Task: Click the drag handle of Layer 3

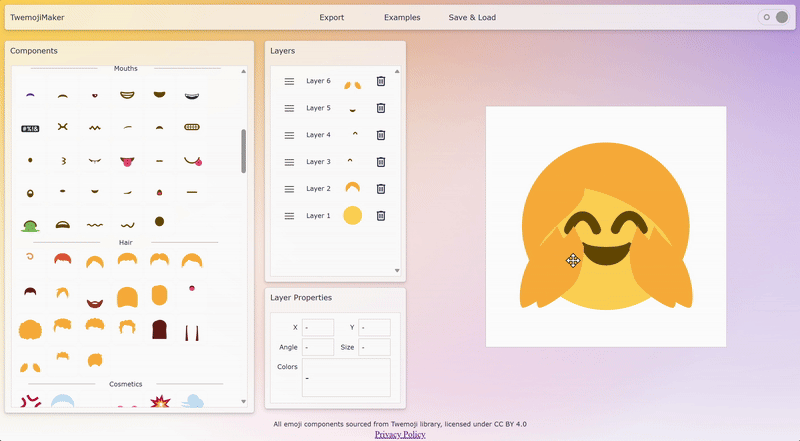Action: pyautogui.click(x=289, y=161)
